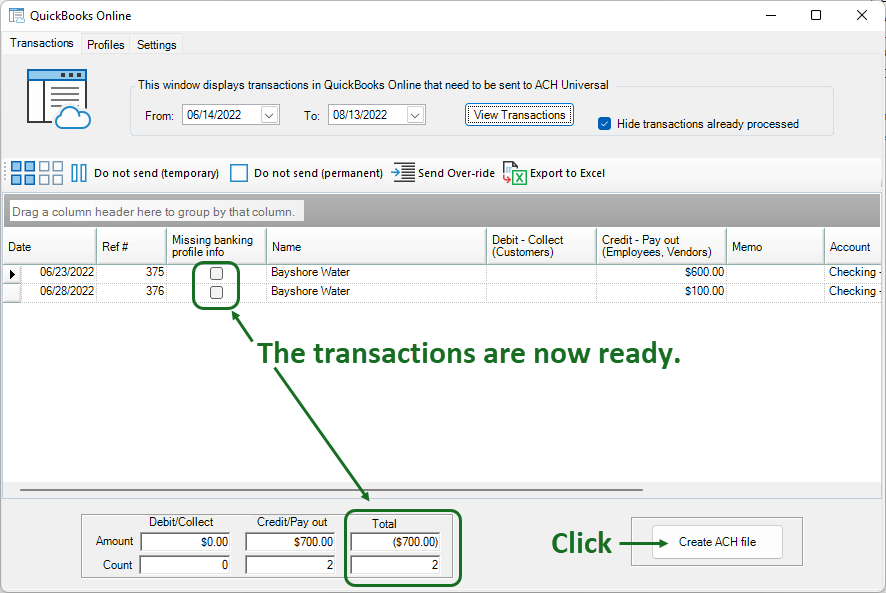
Task: Click the Memo column header
Action: click(775, 246)
